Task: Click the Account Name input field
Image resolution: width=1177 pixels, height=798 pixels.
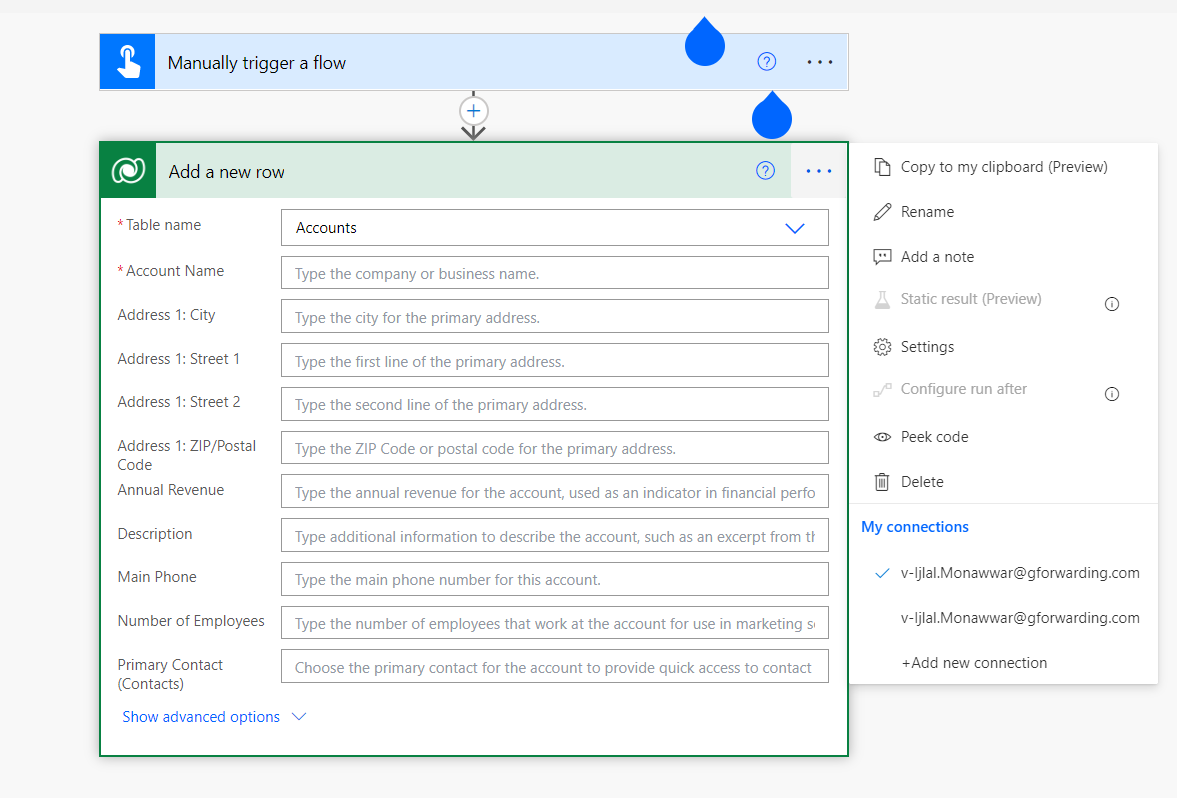Action: pyautogui.click(x=554, y=272)
